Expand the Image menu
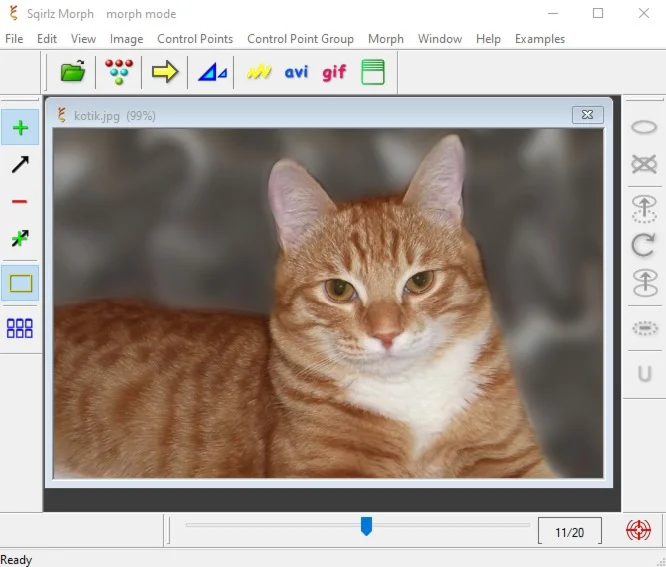The height and width of the screenshot is (567, 666). pyautogui.click(x=126, y=39)
